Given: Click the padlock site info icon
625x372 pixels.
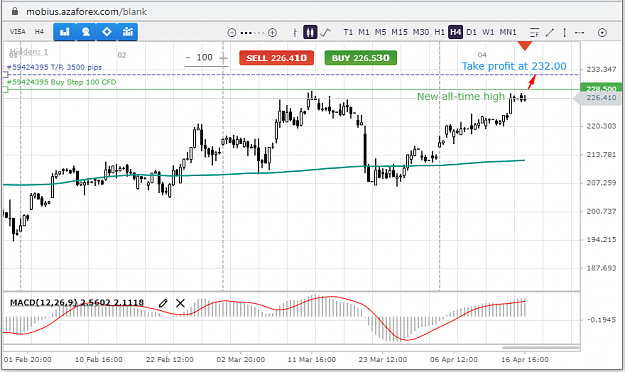Looking at the screenshot, I should 15,11.
